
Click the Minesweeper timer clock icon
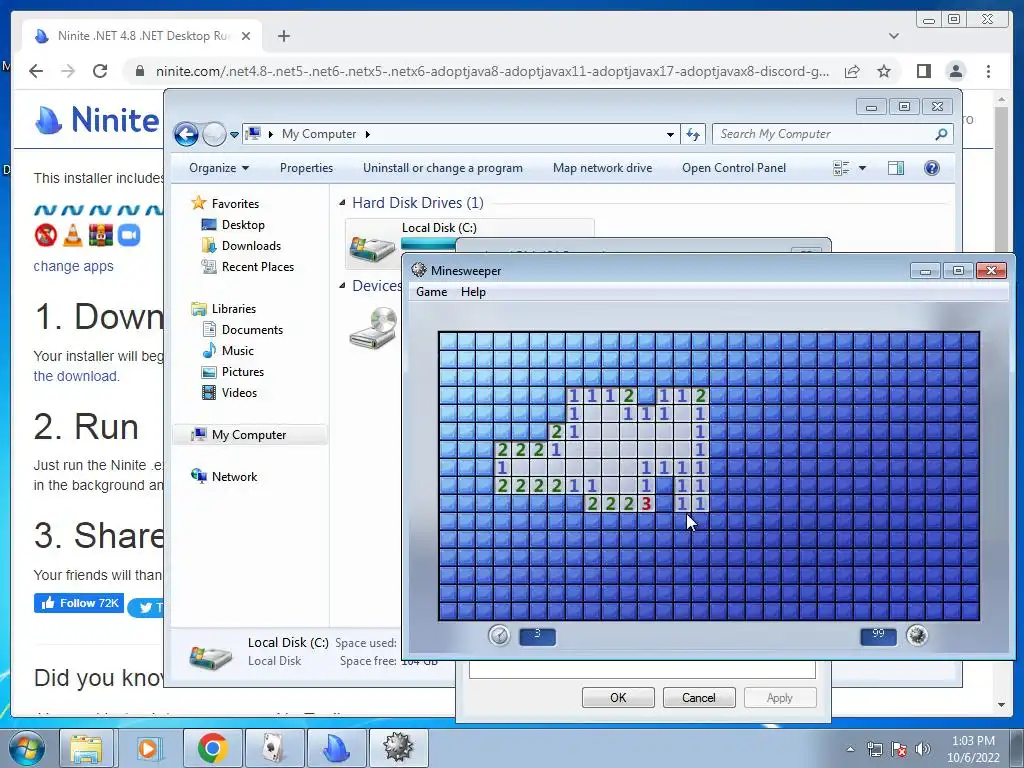[x=499, y=635]
